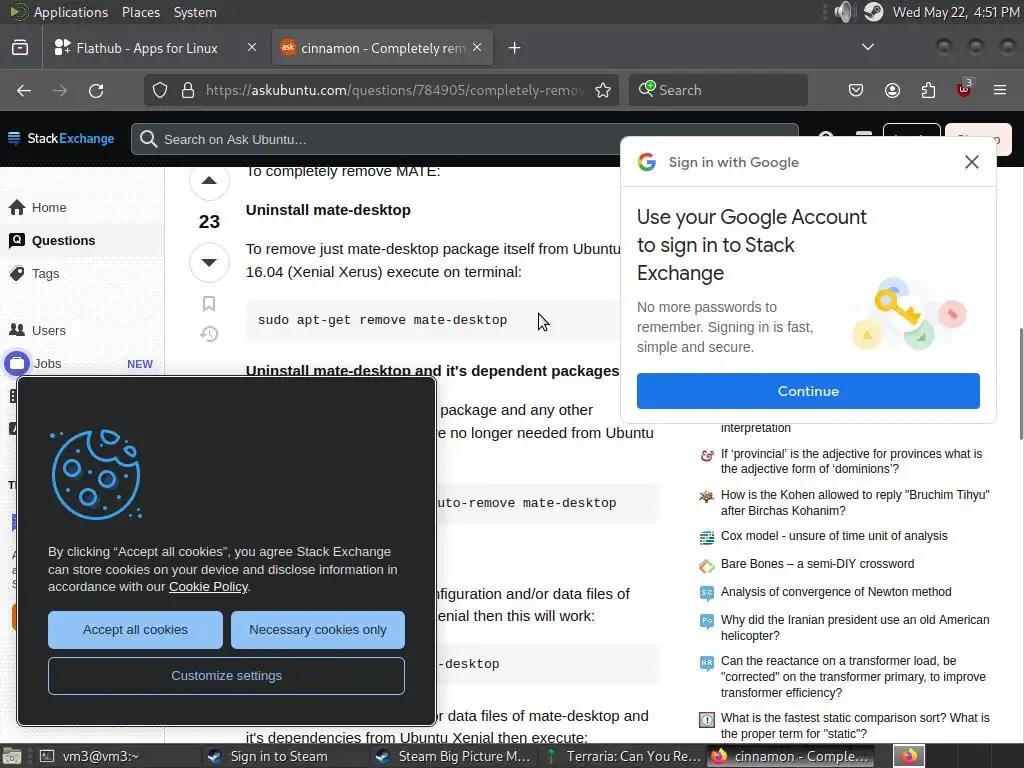Open the System menu
The image size is (1024, 768).
click(x=195, y=12)
